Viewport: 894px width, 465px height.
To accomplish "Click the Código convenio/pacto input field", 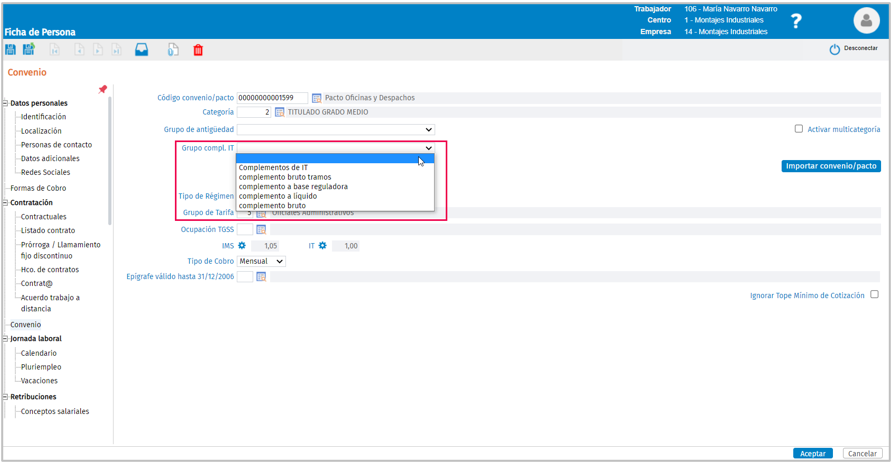I will [x=271, y=98].
